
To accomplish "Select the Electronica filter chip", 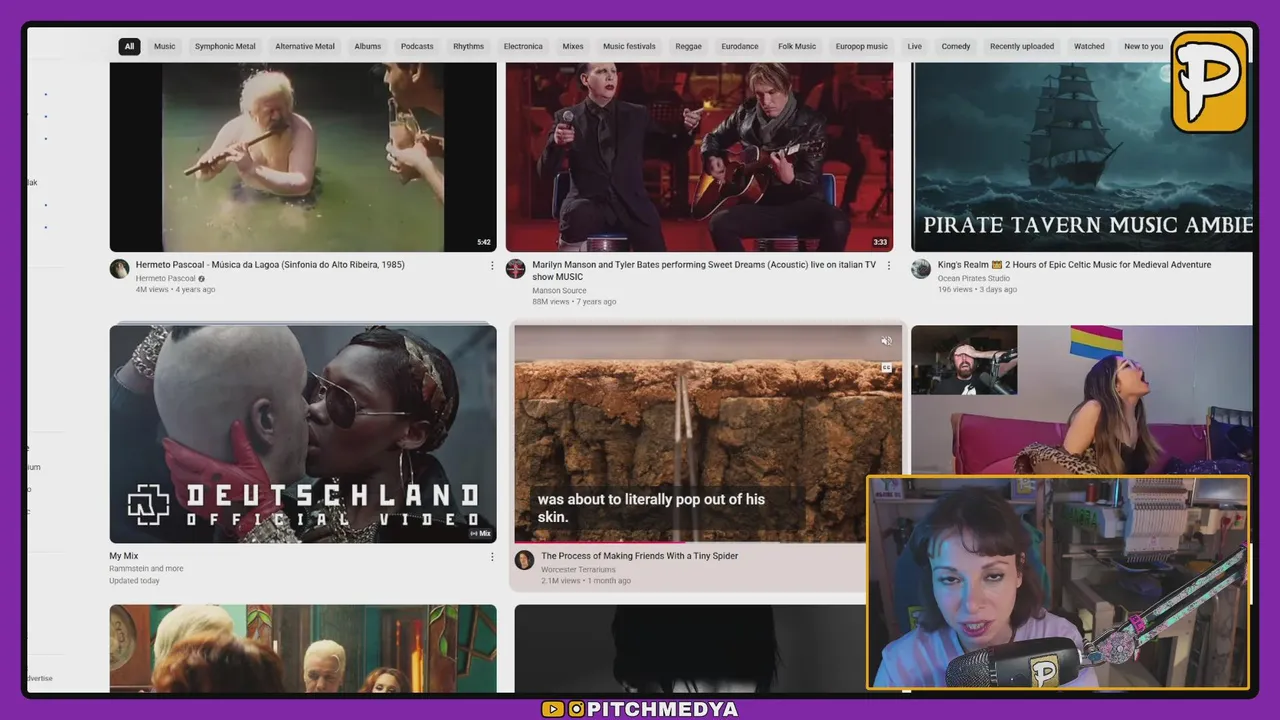I will click(523, 46).
